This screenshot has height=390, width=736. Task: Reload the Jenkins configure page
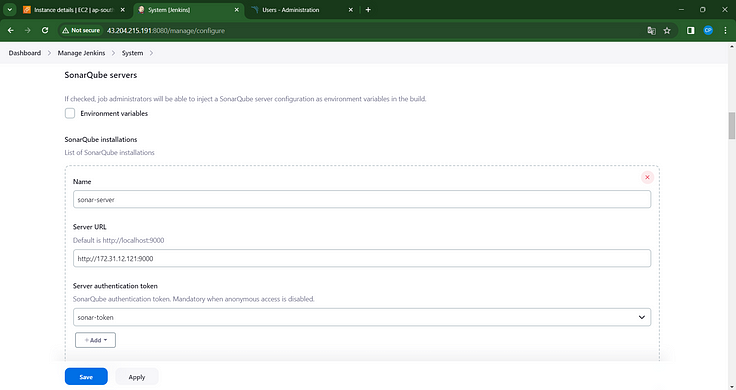[45, 30]
